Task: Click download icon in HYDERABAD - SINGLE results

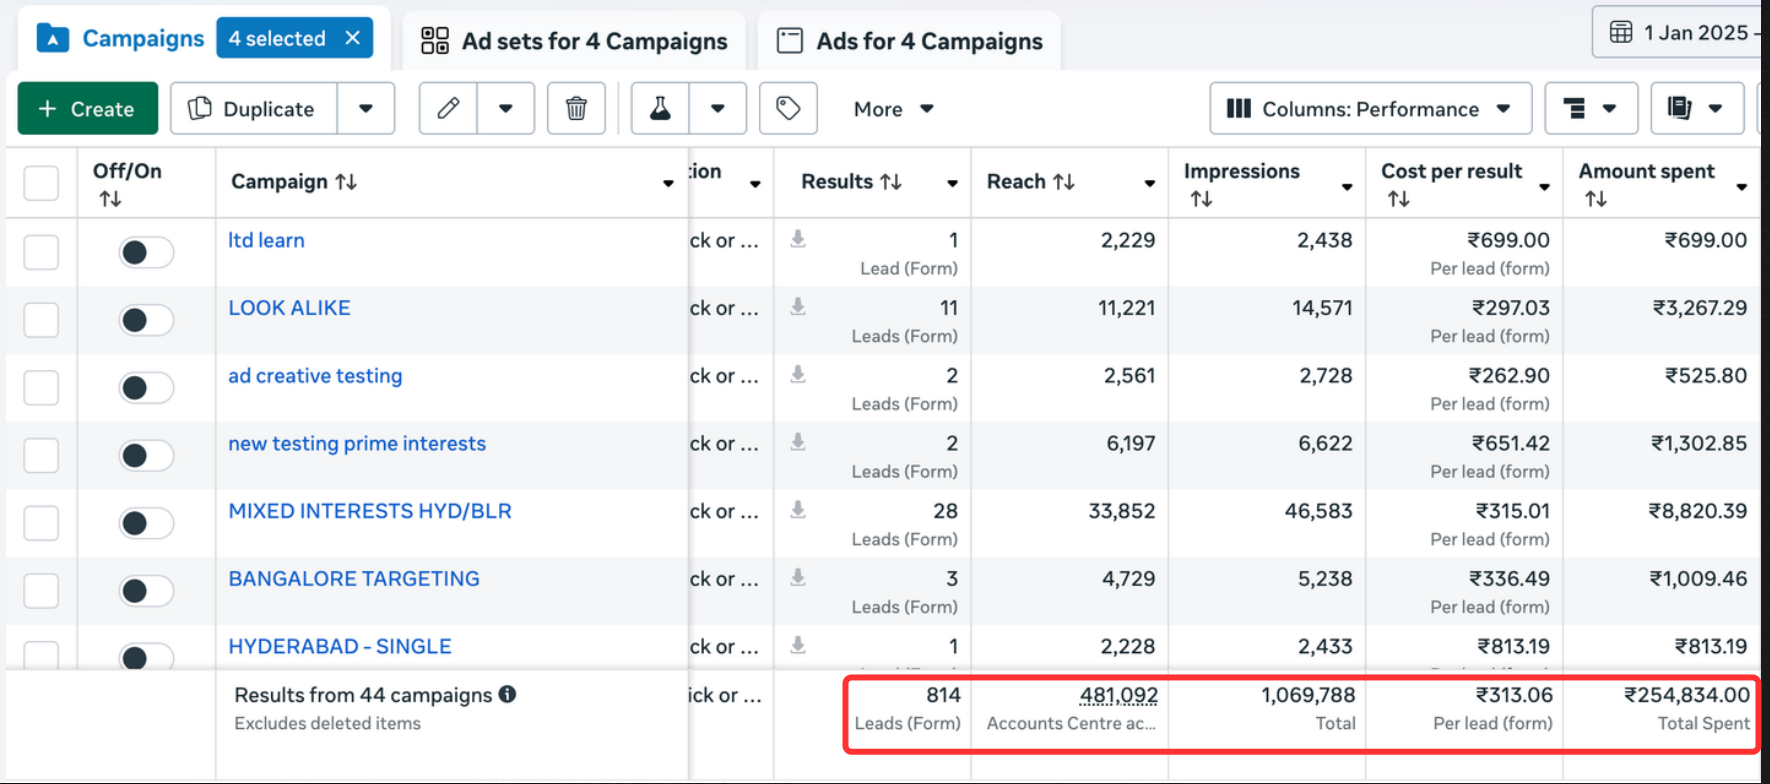Action: pyautogui.click(x=798, y=645)
